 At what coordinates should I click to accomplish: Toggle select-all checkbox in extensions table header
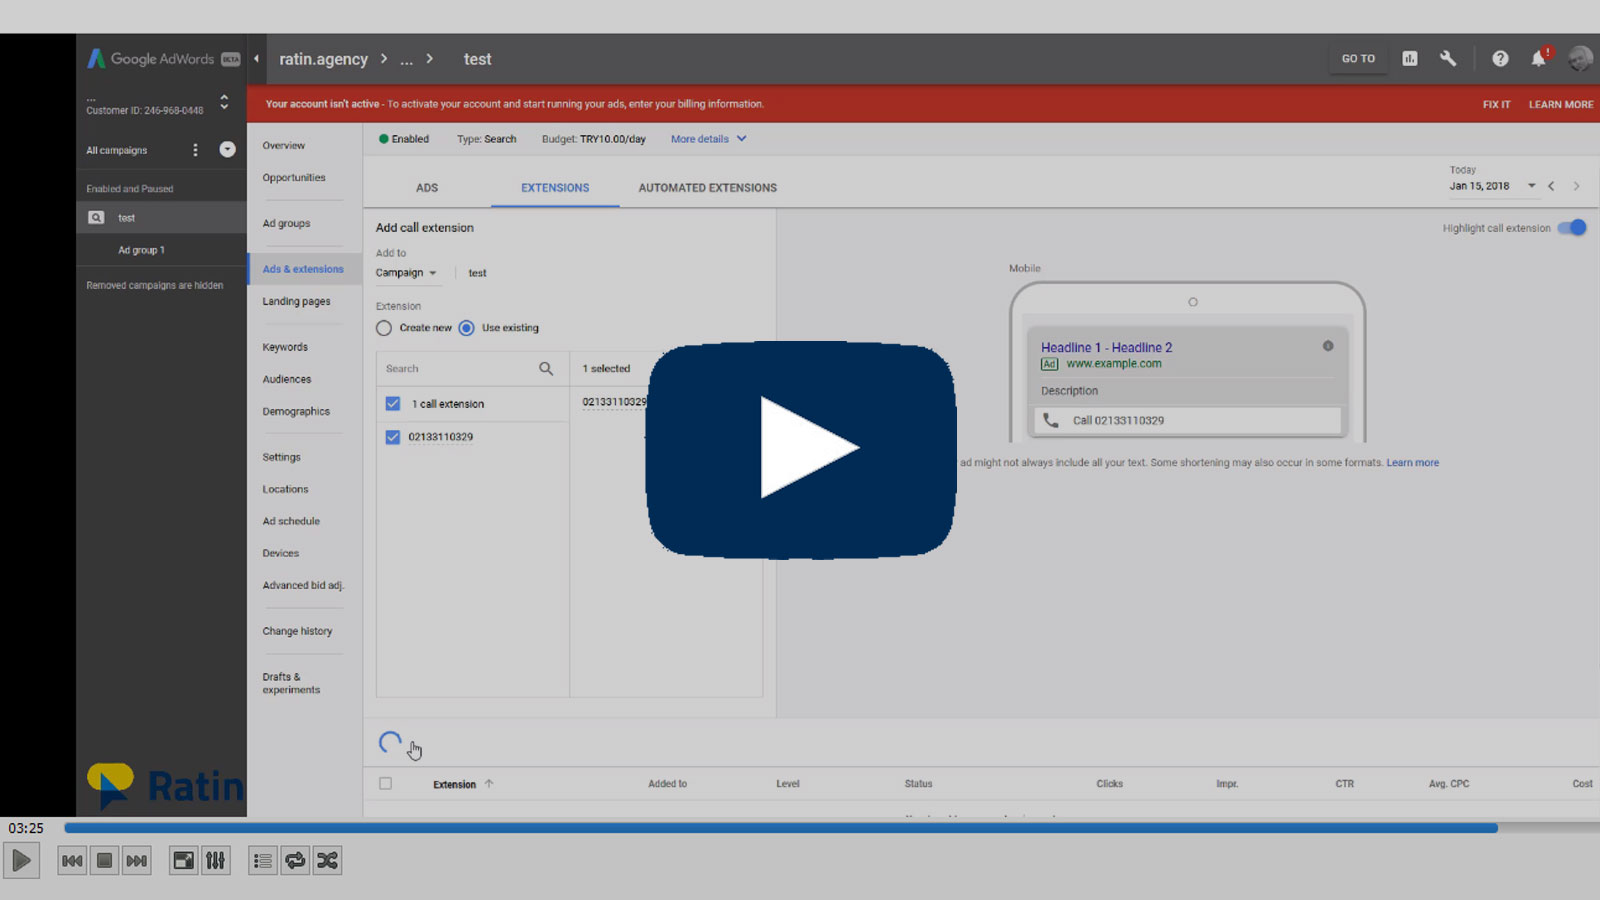tap(385, 784)
